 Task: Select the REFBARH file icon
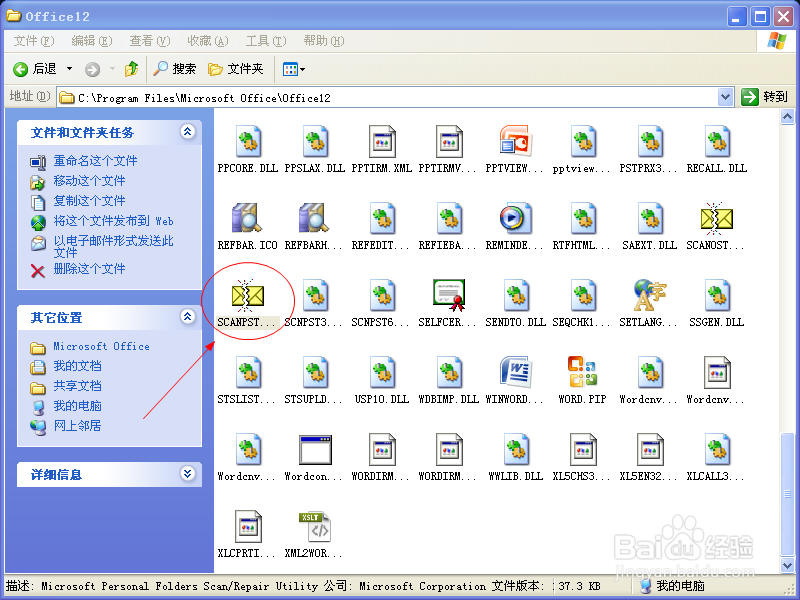(x=314, y=218)
